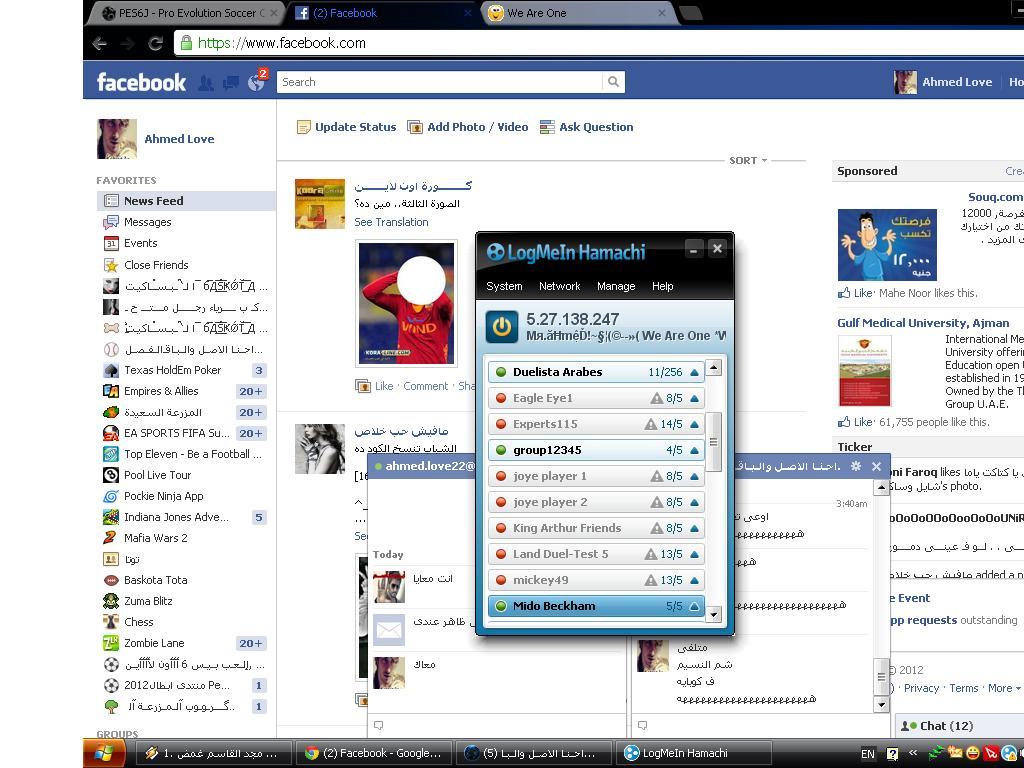Click Hamachi list scrollbar thumb
This screenshot has height=768, width=1024.
(x=713, y=441)
